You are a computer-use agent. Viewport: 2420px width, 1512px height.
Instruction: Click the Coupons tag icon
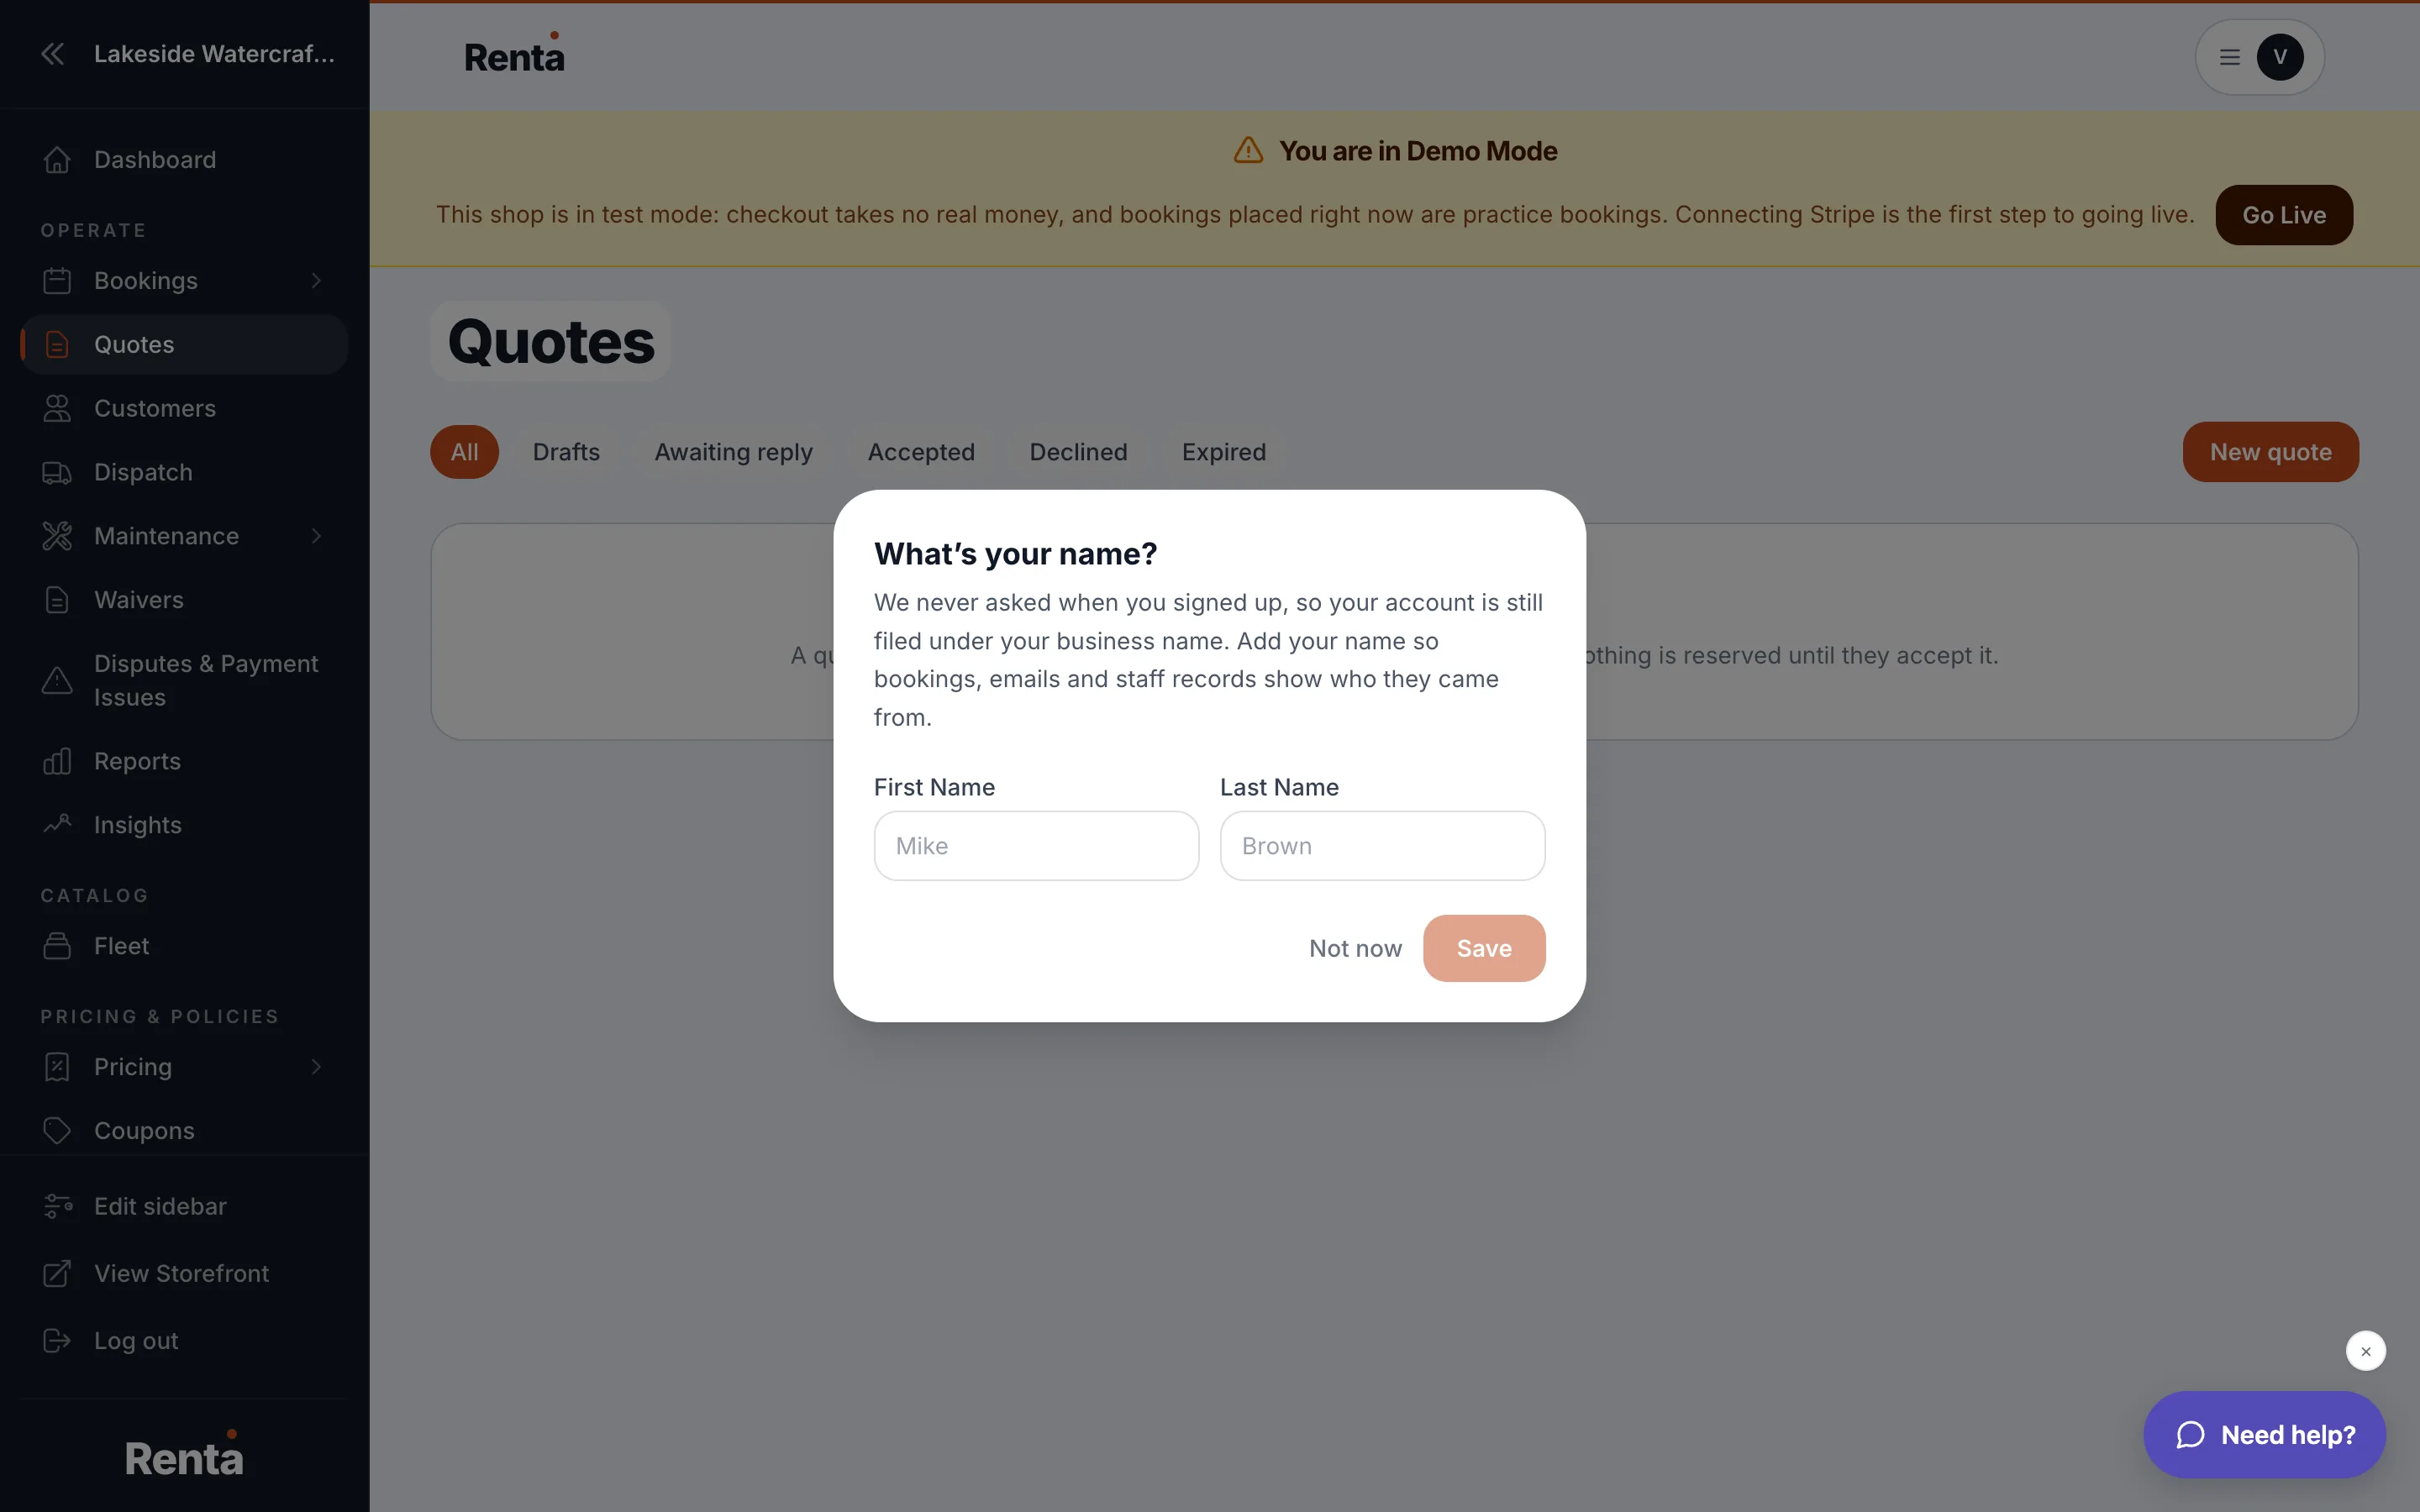(57, 1131)
